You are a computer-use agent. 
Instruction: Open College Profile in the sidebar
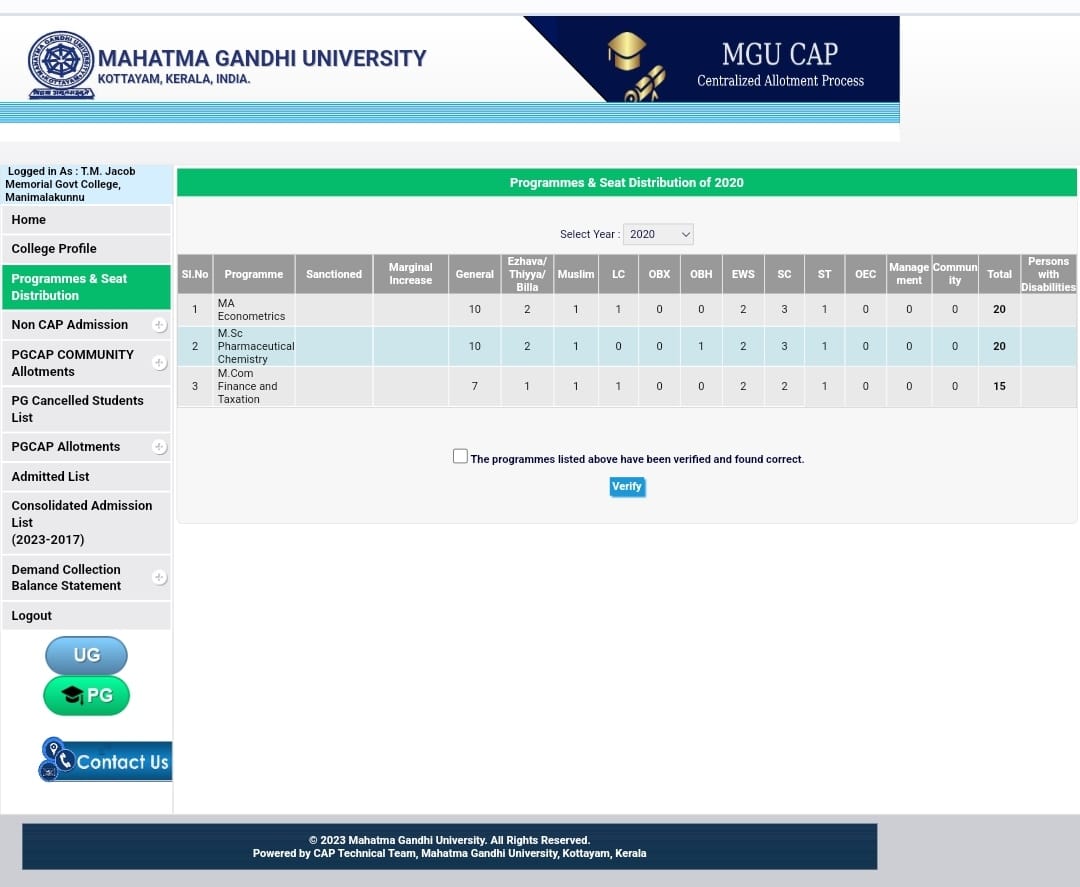[x=86, y=249]
